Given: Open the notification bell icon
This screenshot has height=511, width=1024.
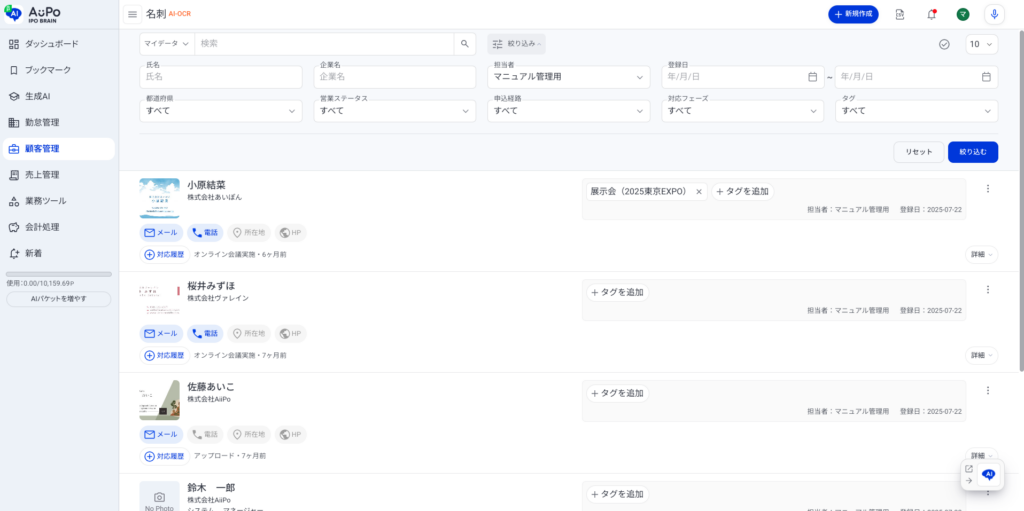Looking at the screenshot, I should click(x=931, y=14).
